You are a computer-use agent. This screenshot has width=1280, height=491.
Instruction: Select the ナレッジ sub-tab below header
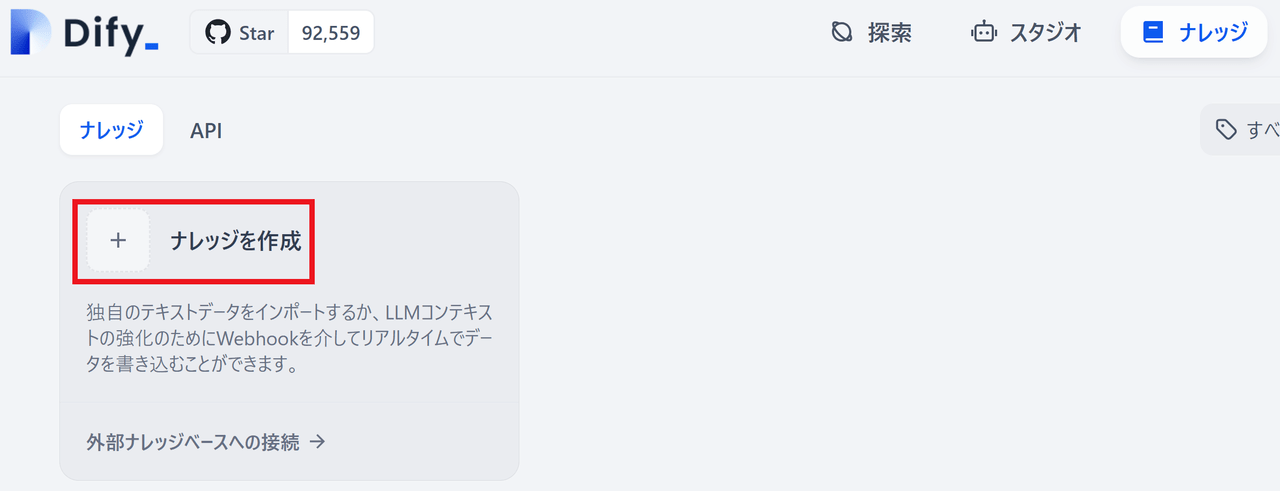(x=111, y=130)
